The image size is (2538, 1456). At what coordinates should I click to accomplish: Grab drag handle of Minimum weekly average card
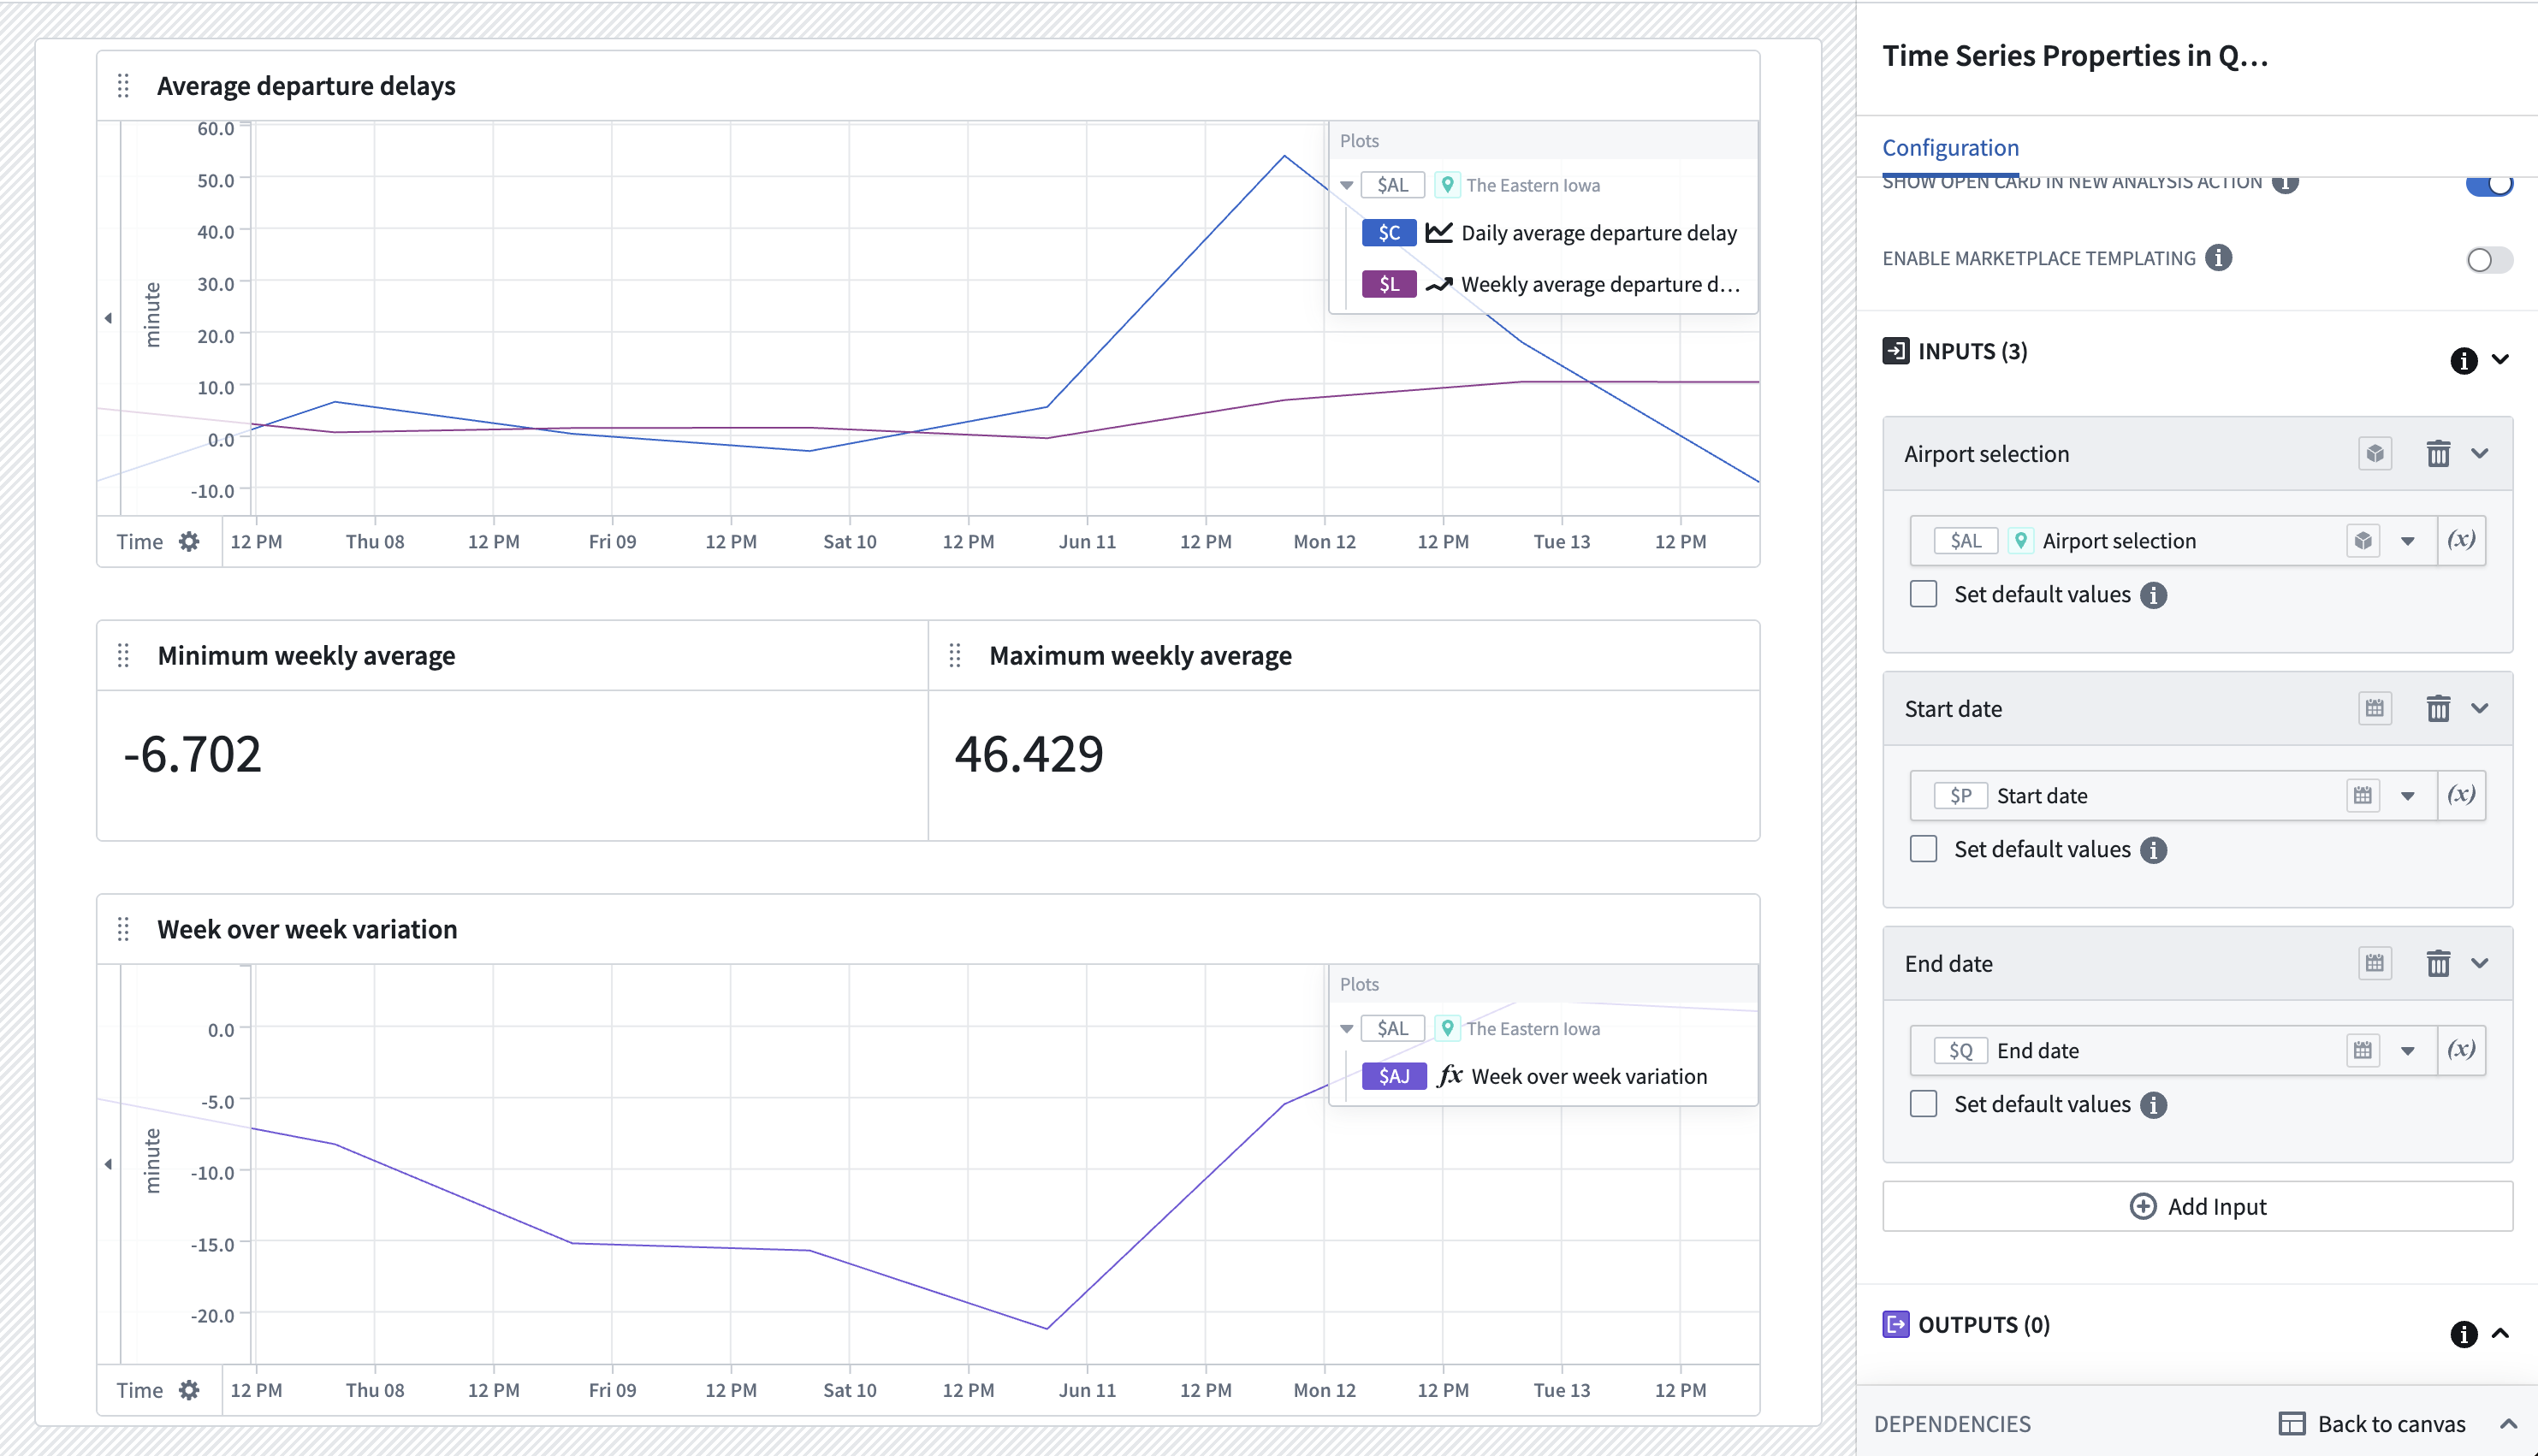[123, 656]
